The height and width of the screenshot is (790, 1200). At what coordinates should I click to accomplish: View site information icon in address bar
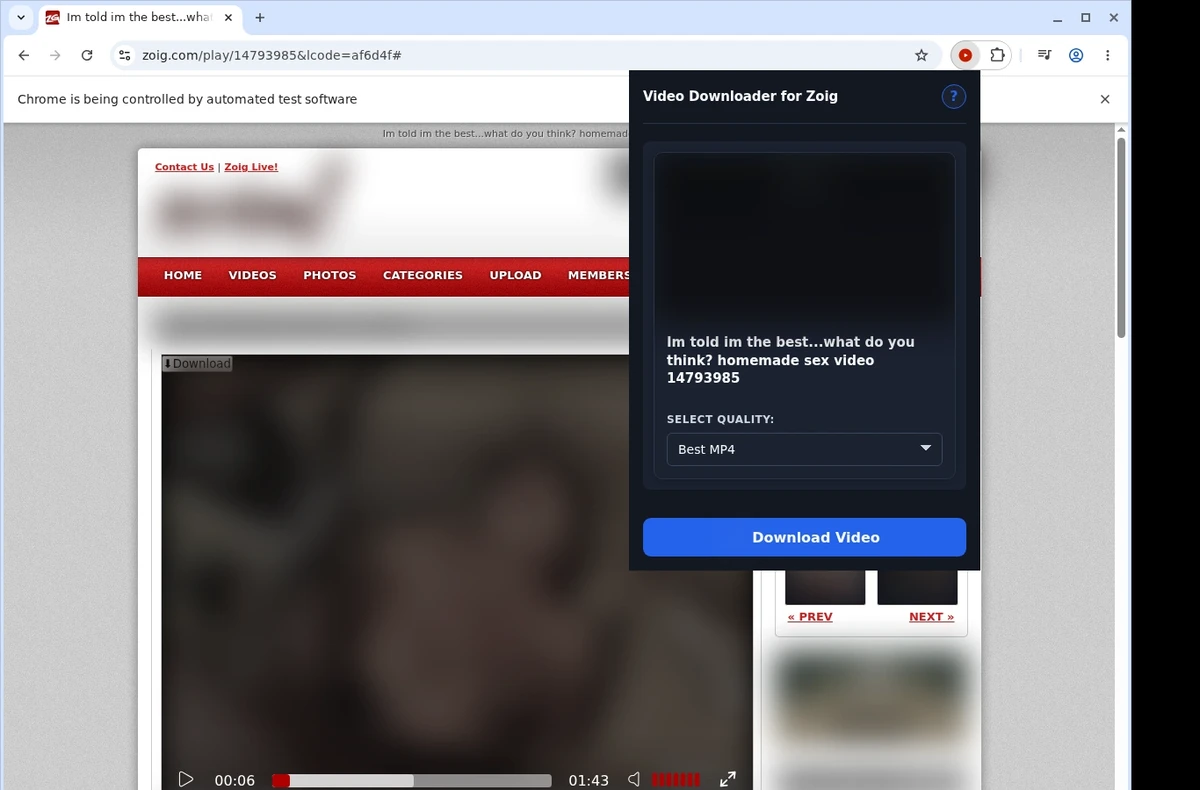pos(124,56)
